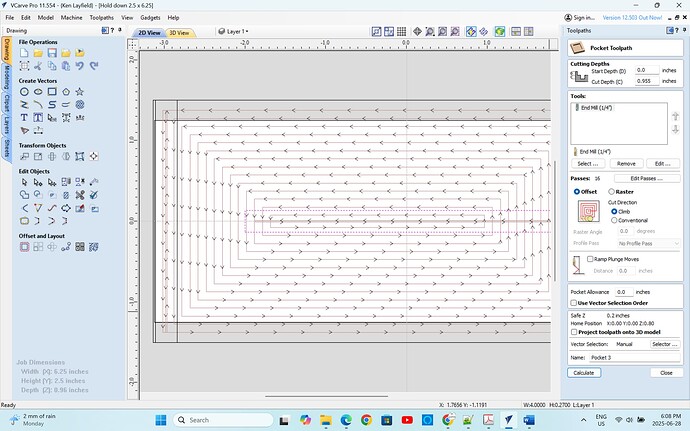Click the Redo arrow icon
The width and height of the screenshot is (690, 431).
(x=94, y=66)
